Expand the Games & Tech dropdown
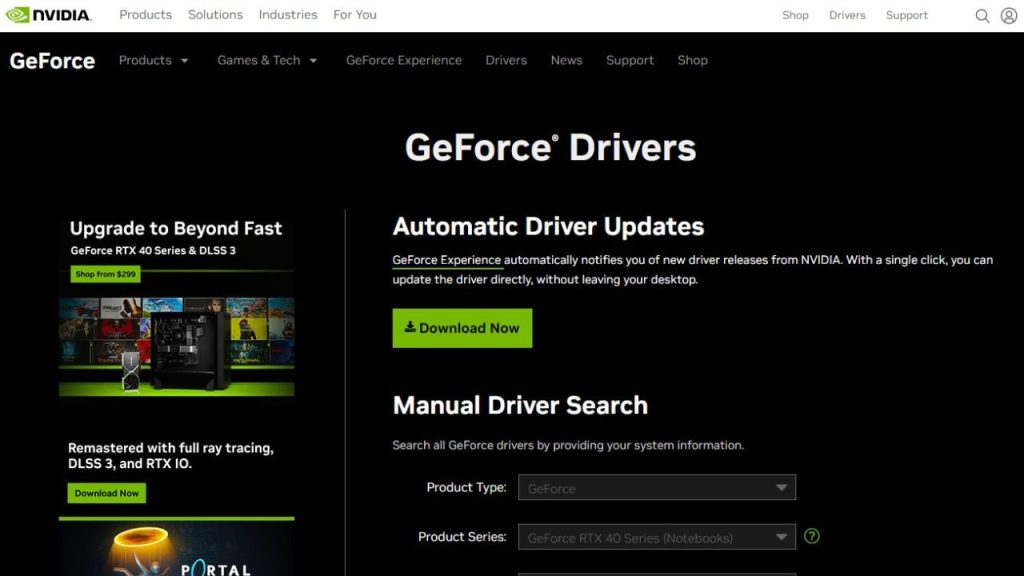The image size is (1024, 576). pyautogui.click(x=267, y=60)
